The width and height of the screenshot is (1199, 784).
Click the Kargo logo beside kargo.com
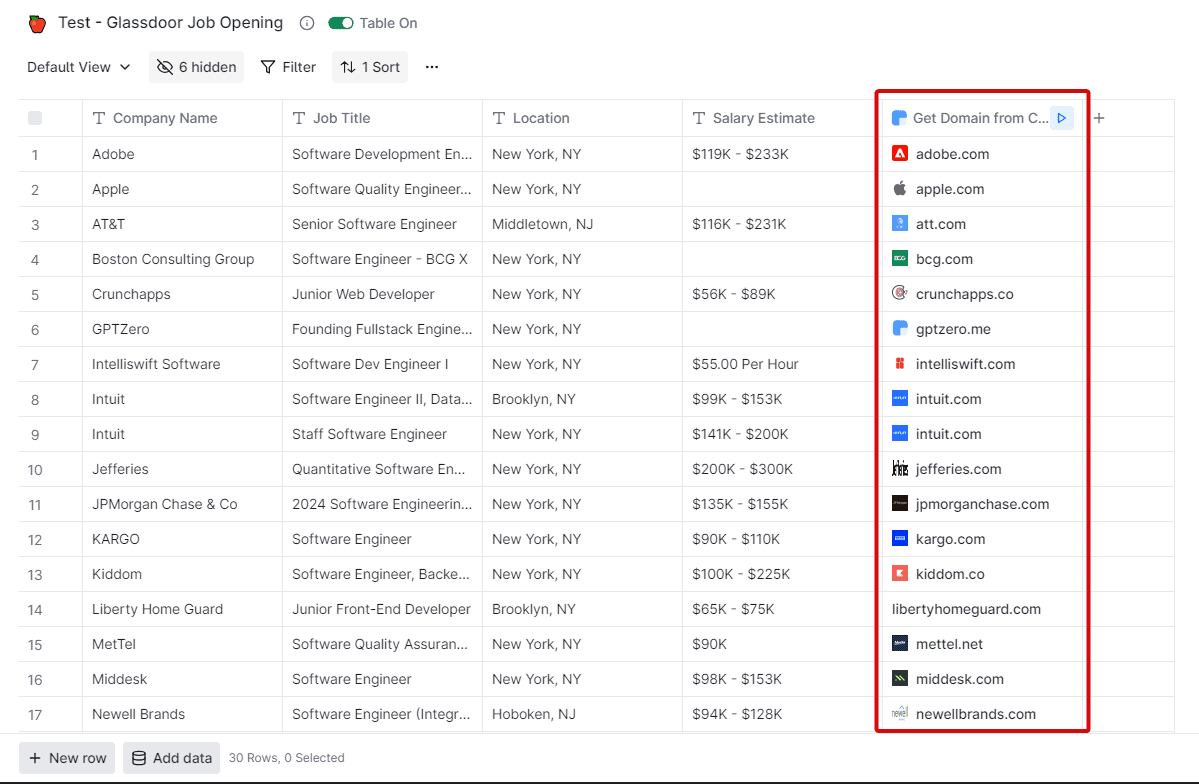(900, 539)
